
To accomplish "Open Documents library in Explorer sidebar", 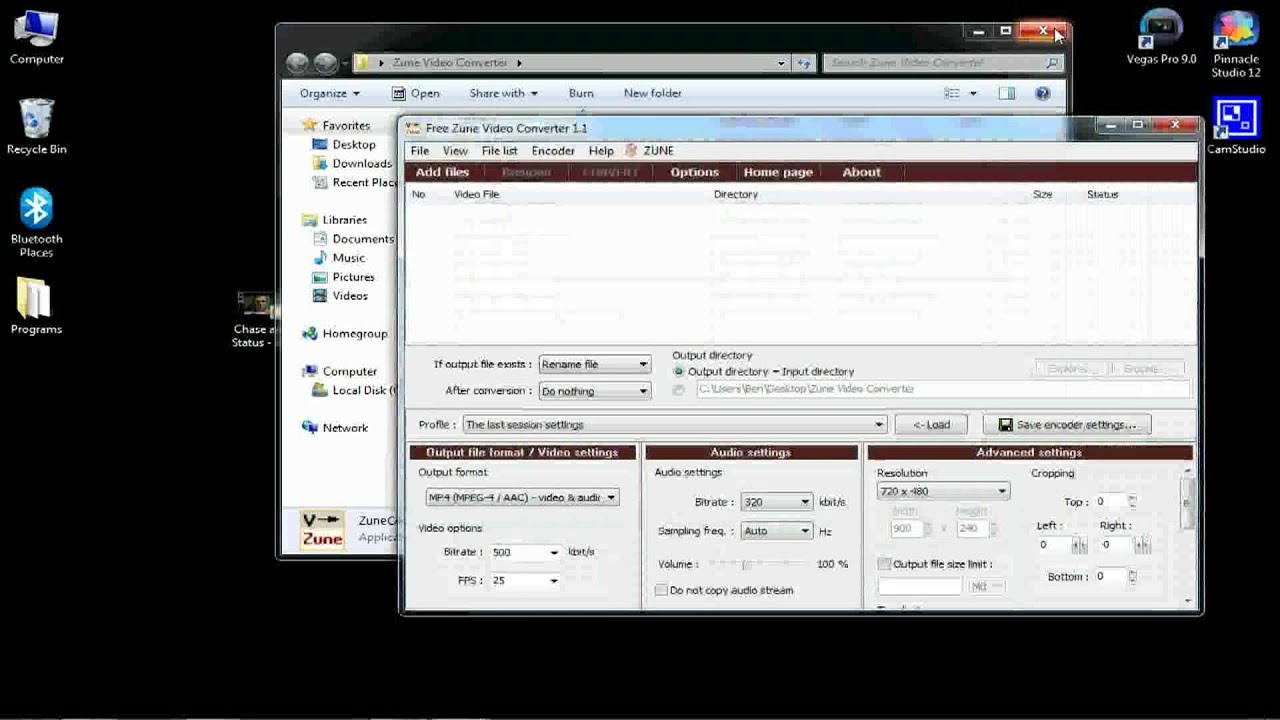I will tap(353, 239).
